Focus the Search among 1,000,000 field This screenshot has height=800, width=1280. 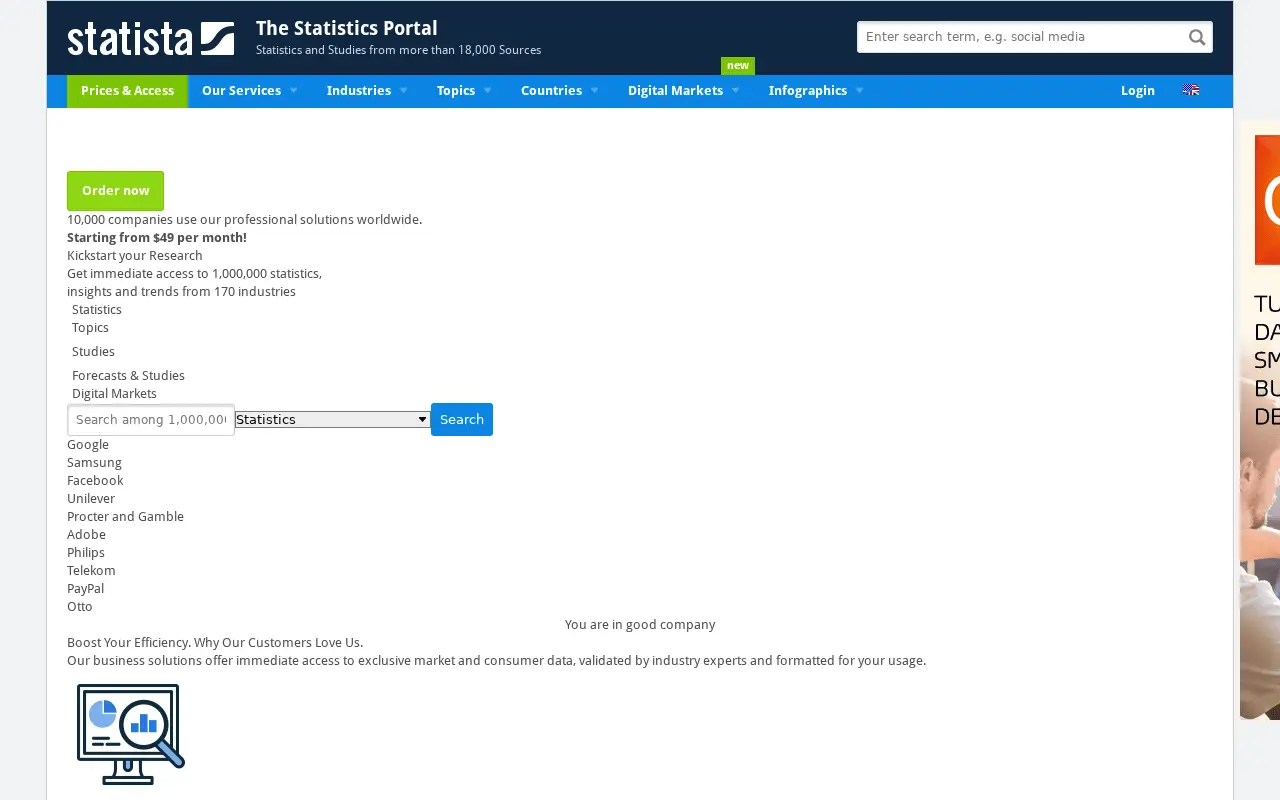click(x=151, y=420)
